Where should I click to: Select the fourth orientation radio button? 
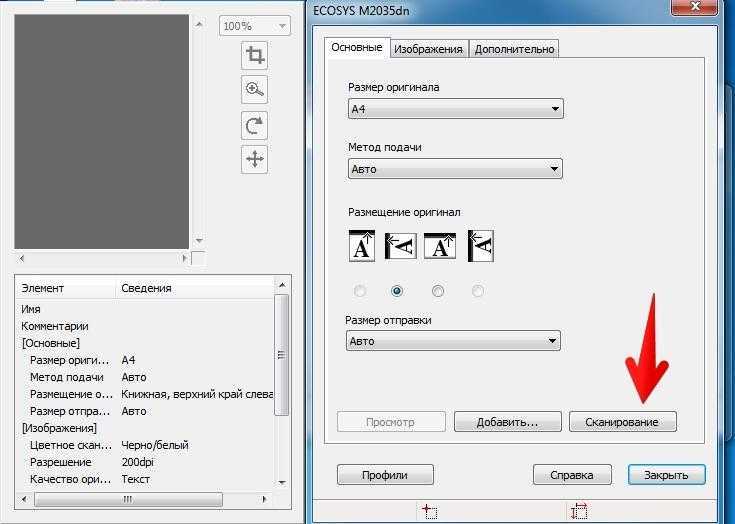[x=477, y=291]
